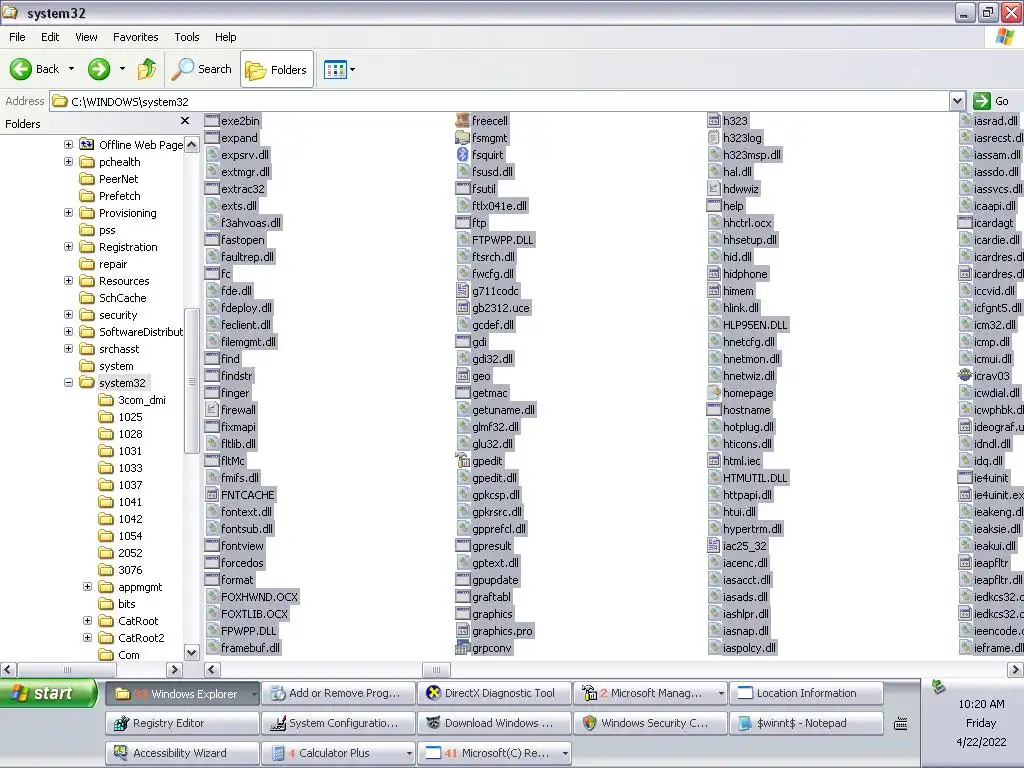1024x768 pixels.
Task: Click the file list horizontal scrollbar thumb
Action: click(x=436, y=669)
